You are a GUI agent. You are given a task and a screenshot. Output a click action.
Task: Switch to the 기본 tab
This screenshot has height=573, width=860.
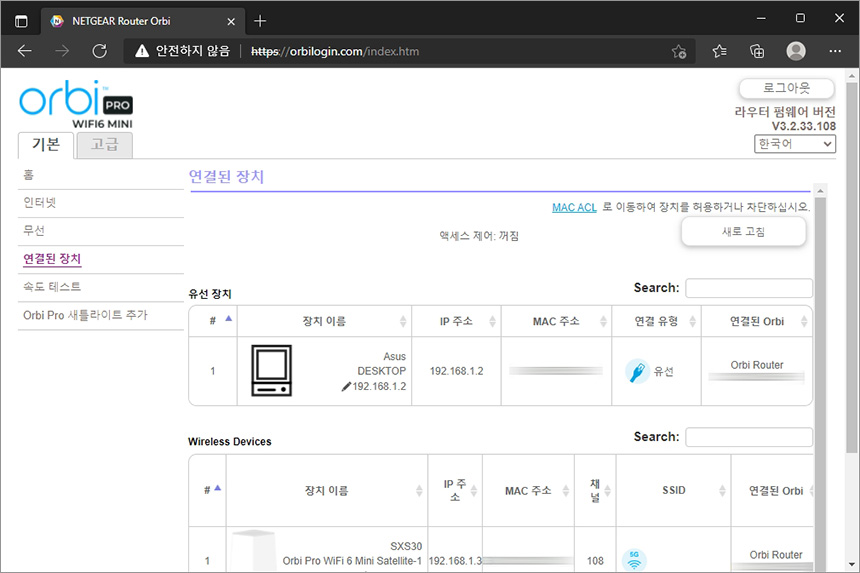tap(46, 145)
